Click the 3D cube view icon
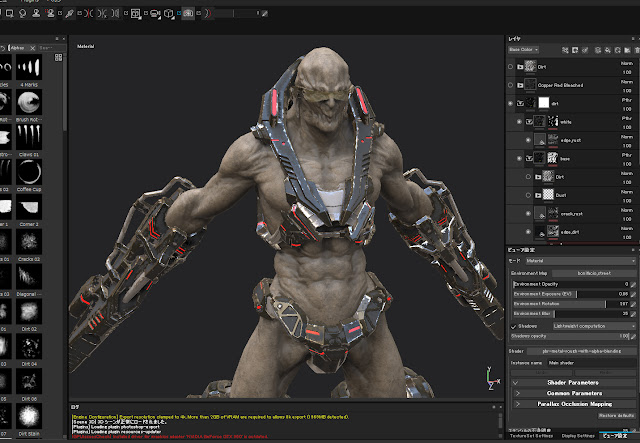The height and width of the screenshot is (443, 640). [169, 13]
